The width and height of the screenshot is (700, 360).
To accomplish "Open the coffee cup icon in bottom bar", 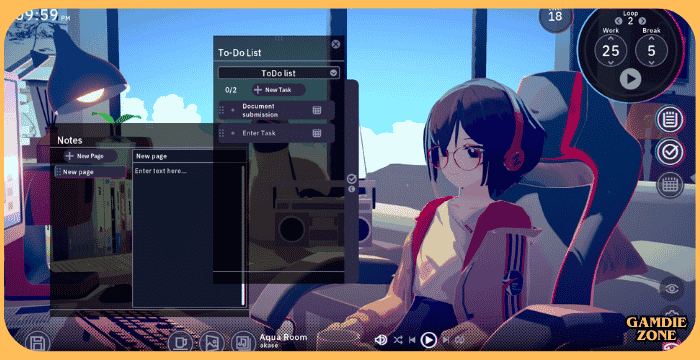I will (180, 343).
